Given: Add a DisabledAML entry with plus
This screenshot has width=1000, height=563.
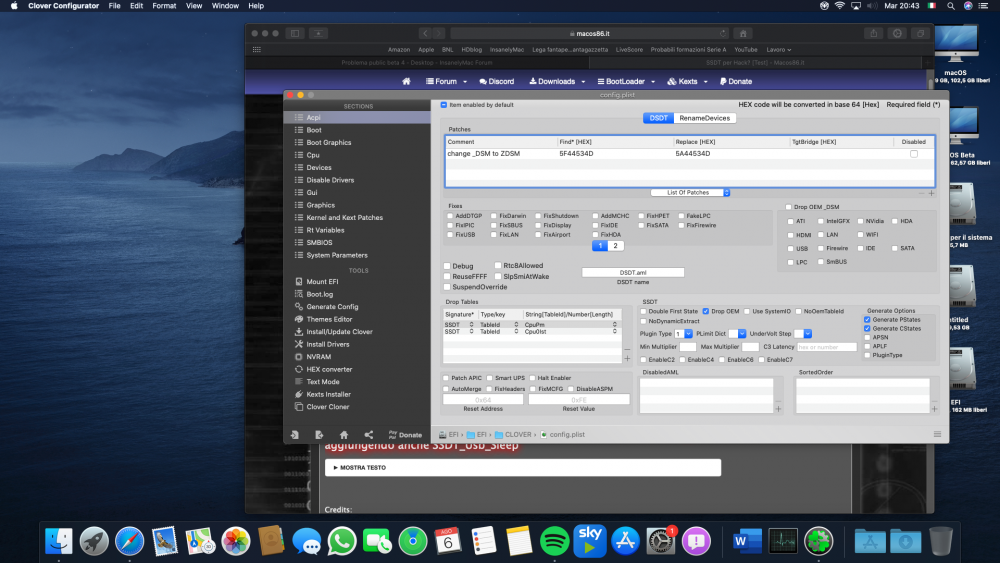Looking at the screenshot, I should (778, 409).
